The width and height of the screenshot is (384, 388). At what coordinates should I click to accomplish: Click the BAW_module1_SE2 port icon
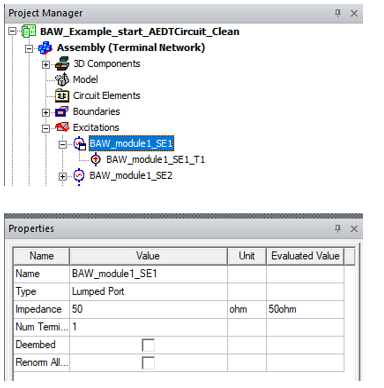pos(79,176)
